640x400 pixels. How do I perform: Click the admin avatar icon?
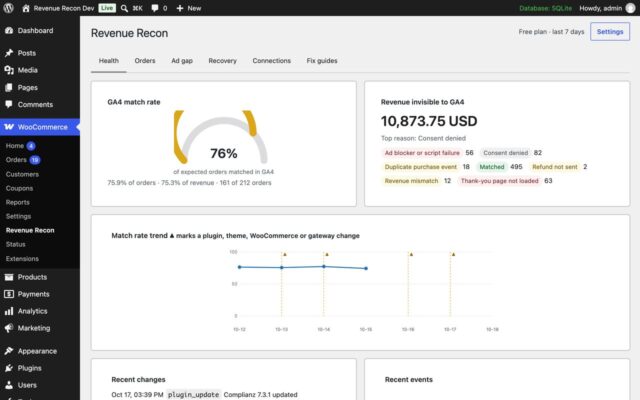[630, 8]
